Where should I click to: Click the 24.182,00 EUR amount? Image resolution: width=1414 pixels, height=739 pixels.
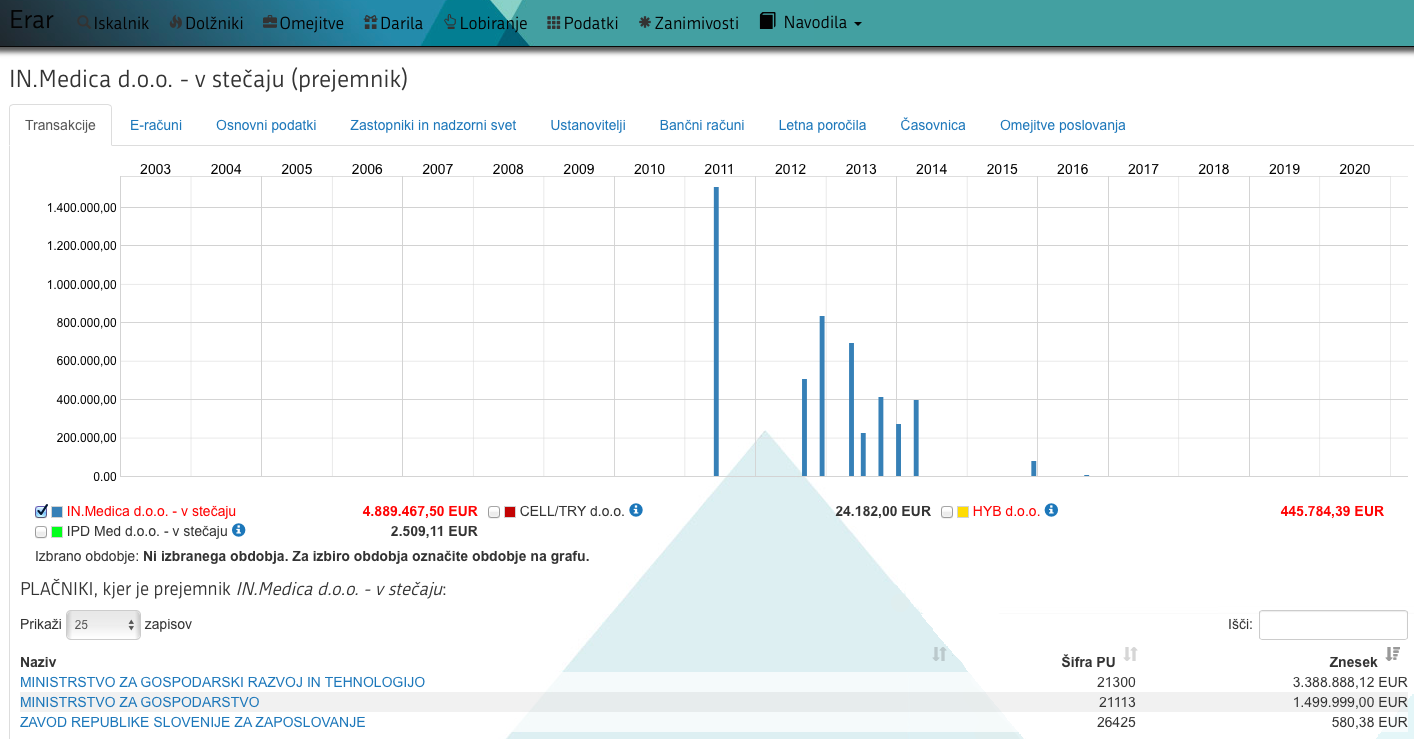[x=883, y=511]
